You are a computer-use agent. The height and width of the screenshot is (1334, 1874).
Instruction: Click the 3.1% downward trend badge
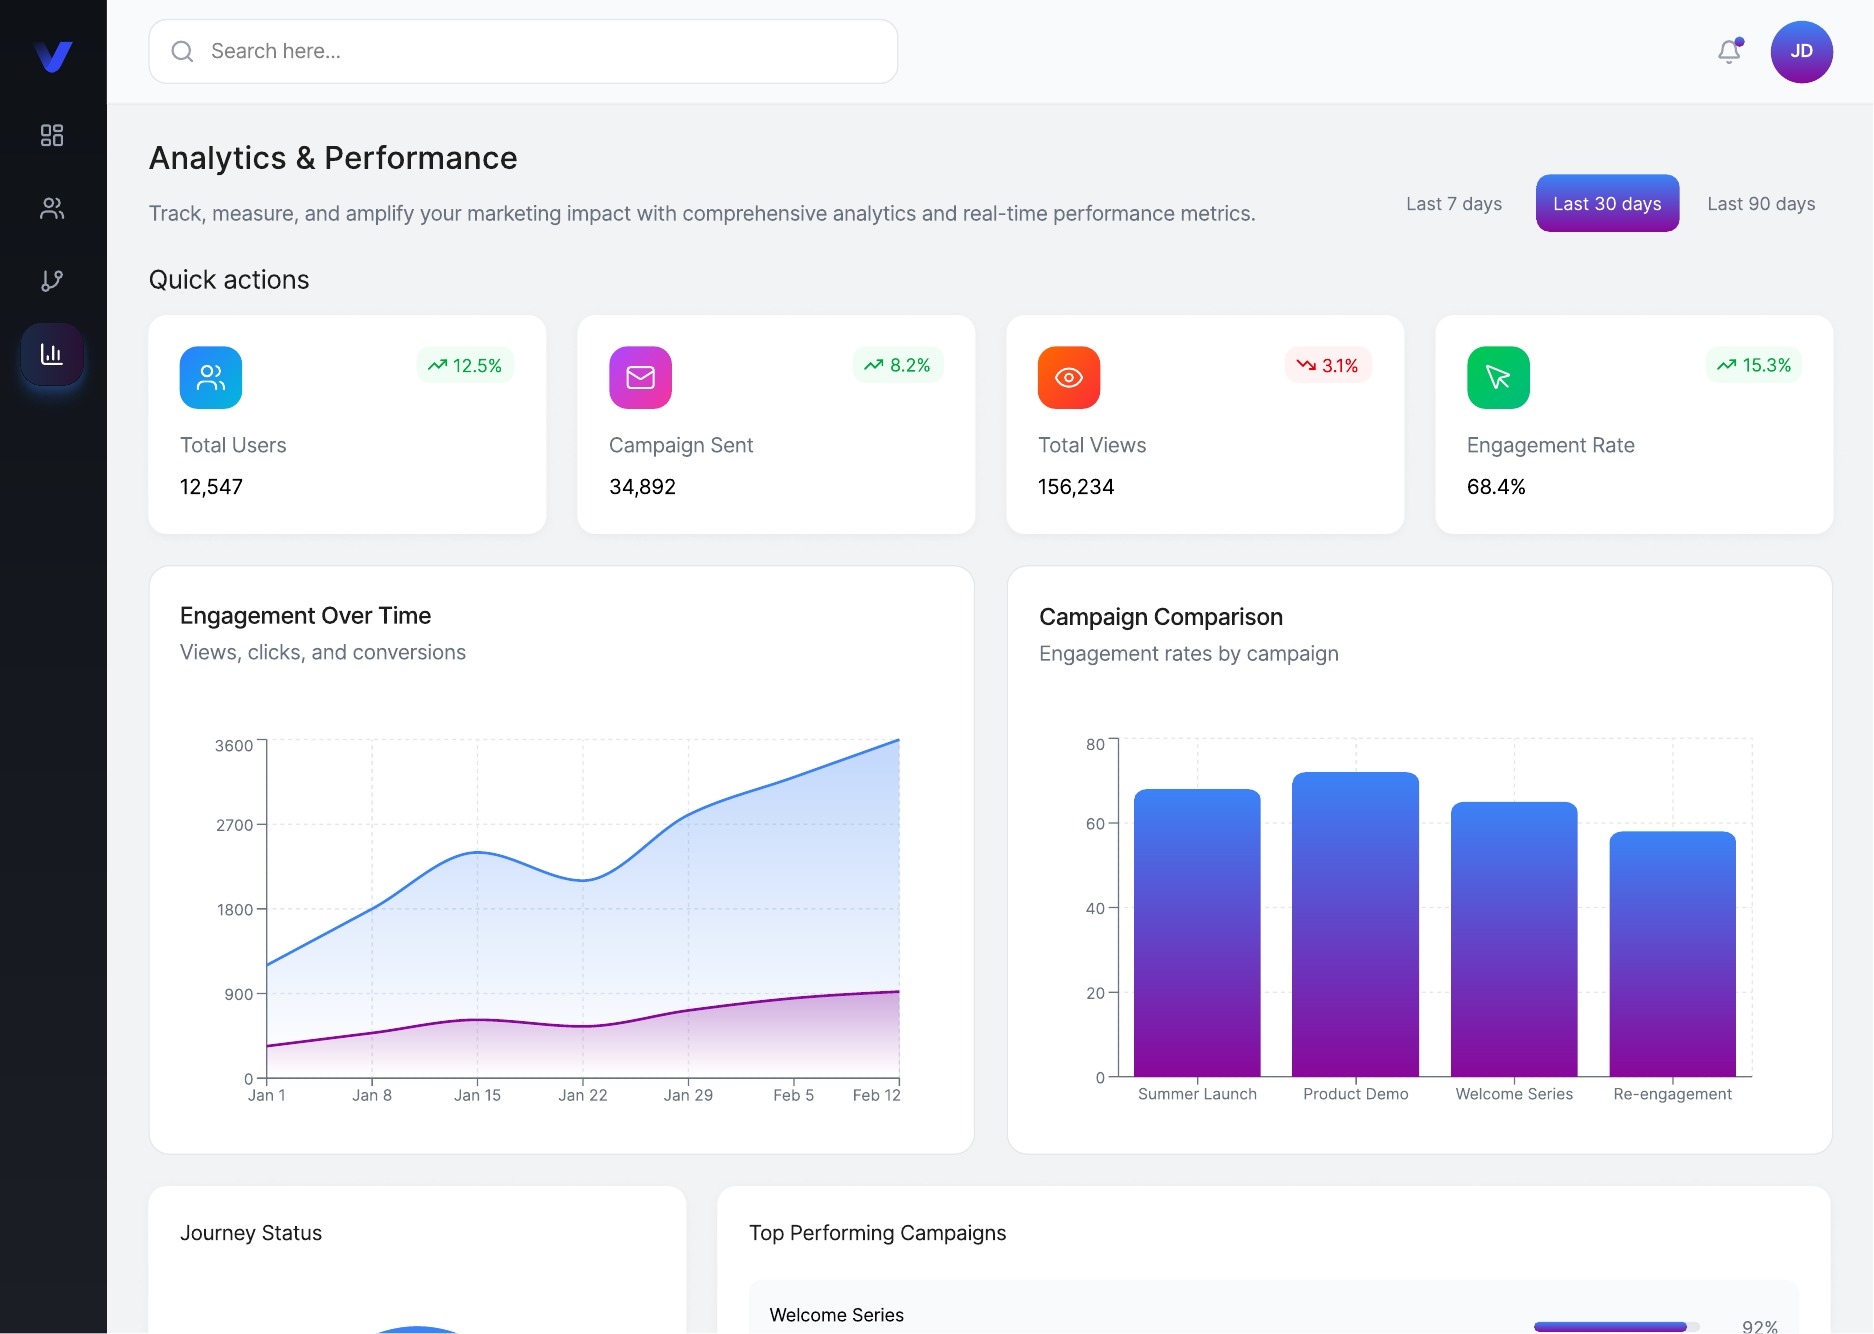pyautogui.click(x=1328, y=365)
